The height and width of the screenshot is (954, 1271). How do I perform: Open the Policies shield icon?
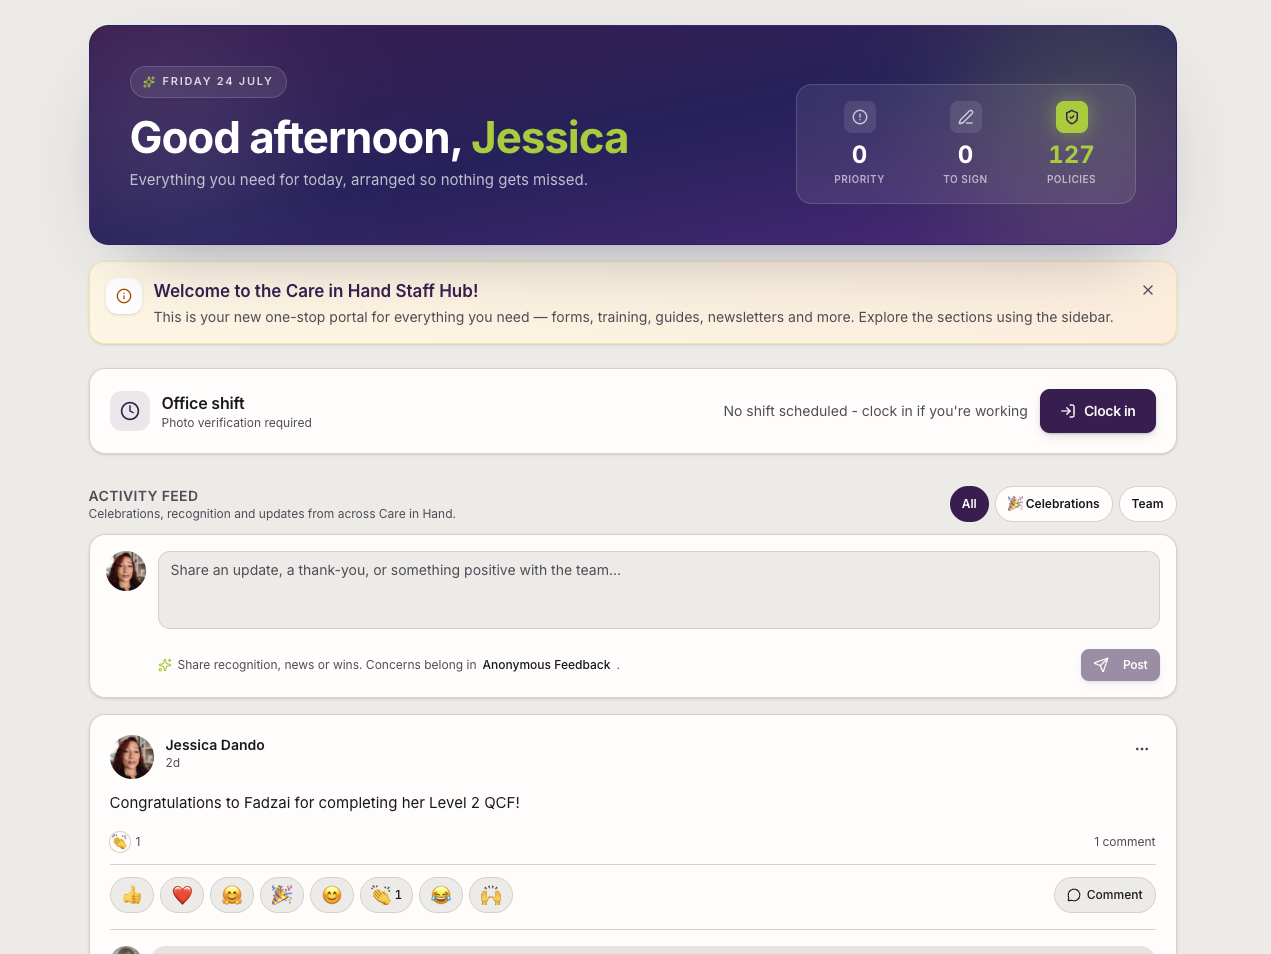click(1071, 117)
